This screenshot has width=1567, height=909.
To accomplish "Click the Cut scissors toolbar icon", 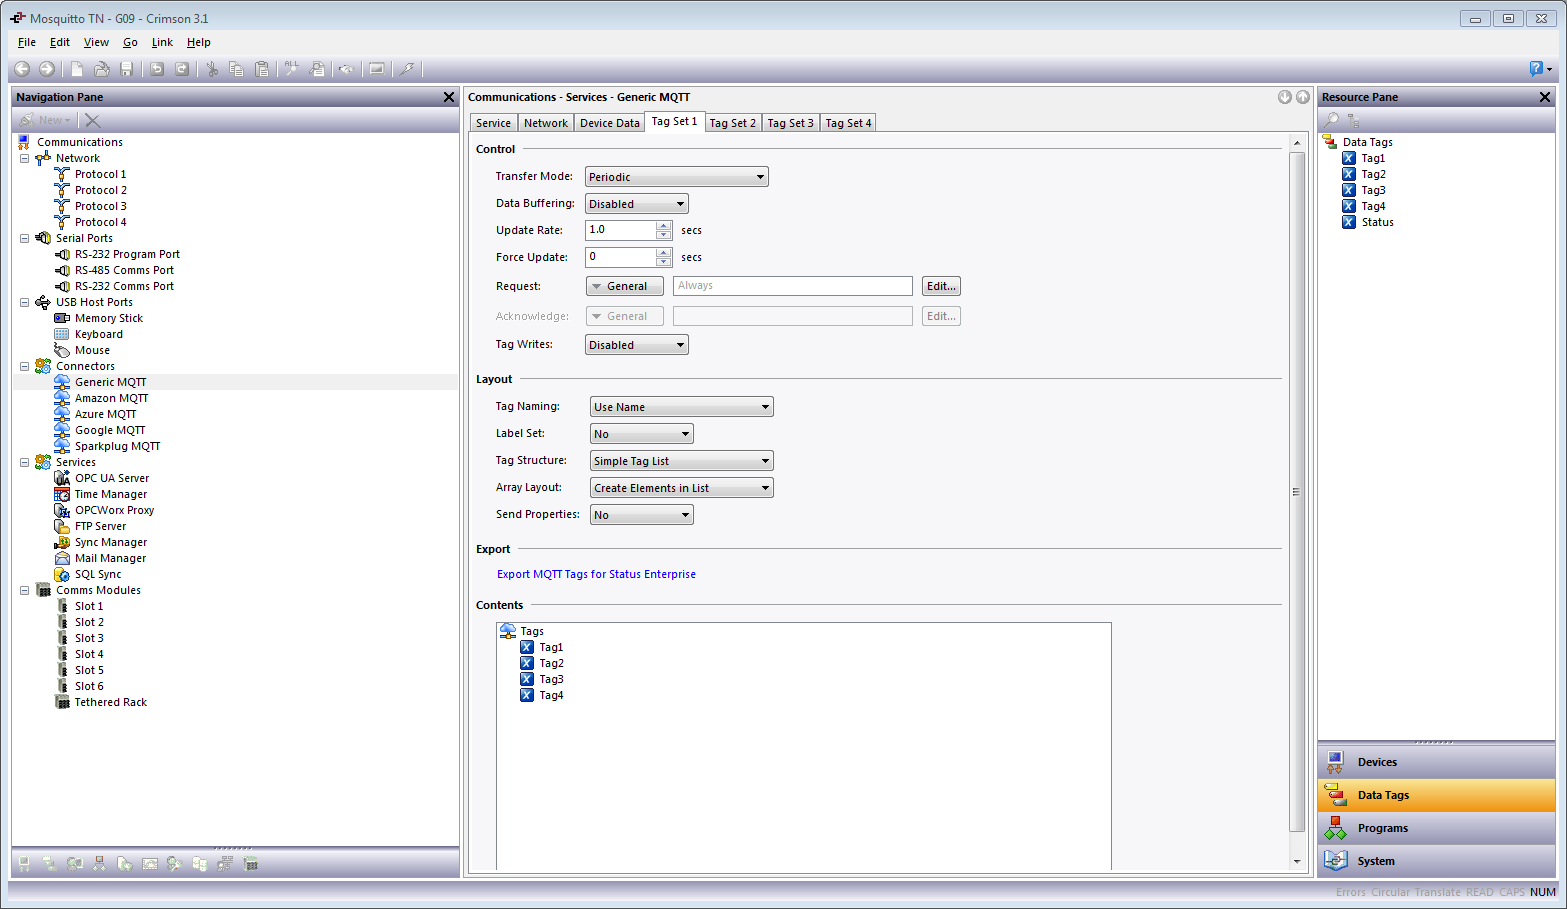I will (x=212, y=69).
